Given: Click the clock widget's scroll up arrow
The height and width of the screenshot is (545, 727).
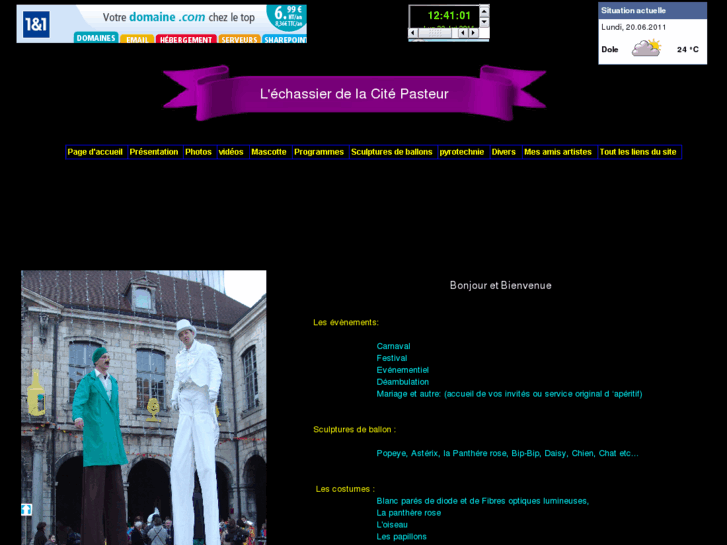Looking at the screenshot, I should click(x=484, y=11).
